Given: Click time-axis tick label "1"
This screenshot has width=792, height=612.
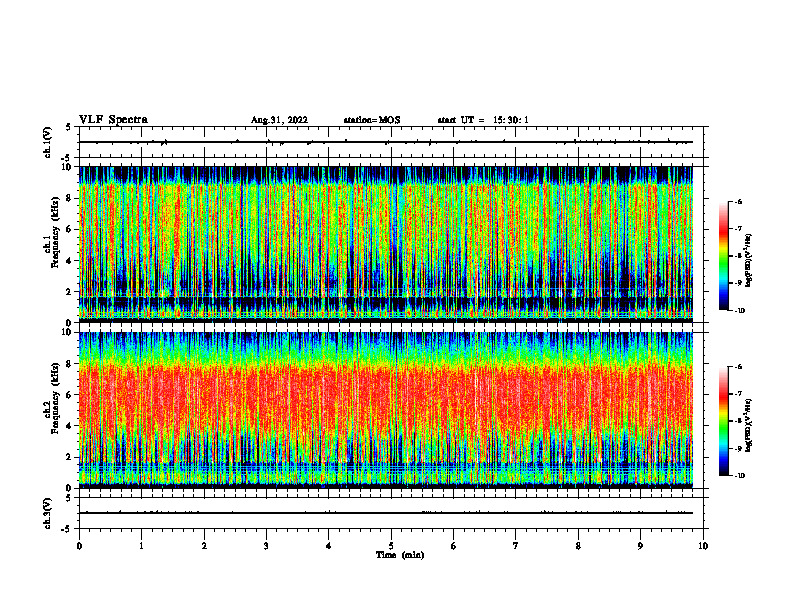Looking at the screenshot, I should [142, 546].
